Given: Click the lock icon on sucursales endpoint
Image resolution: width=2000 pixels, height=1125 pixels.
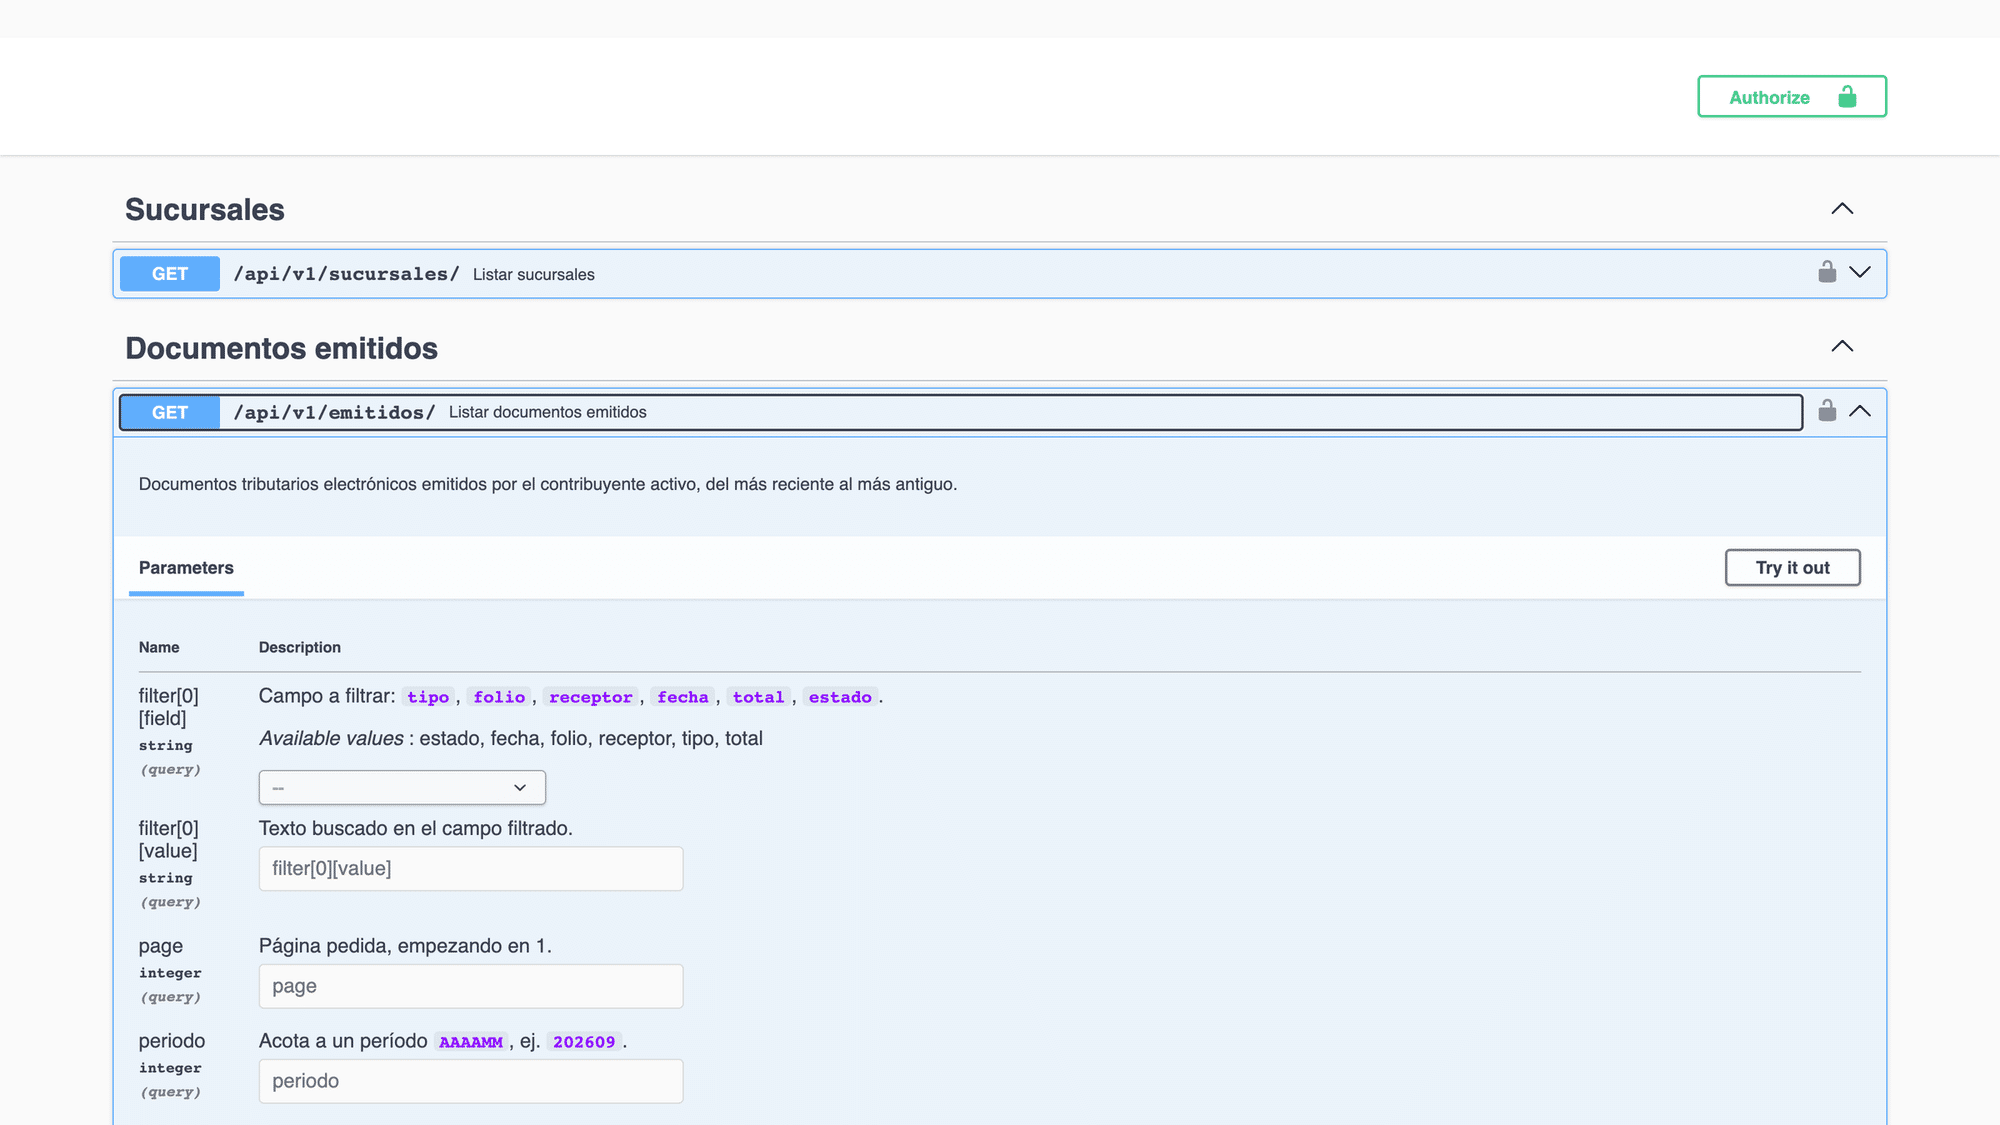Looking at the screenshot, I should pos(1827,272).
